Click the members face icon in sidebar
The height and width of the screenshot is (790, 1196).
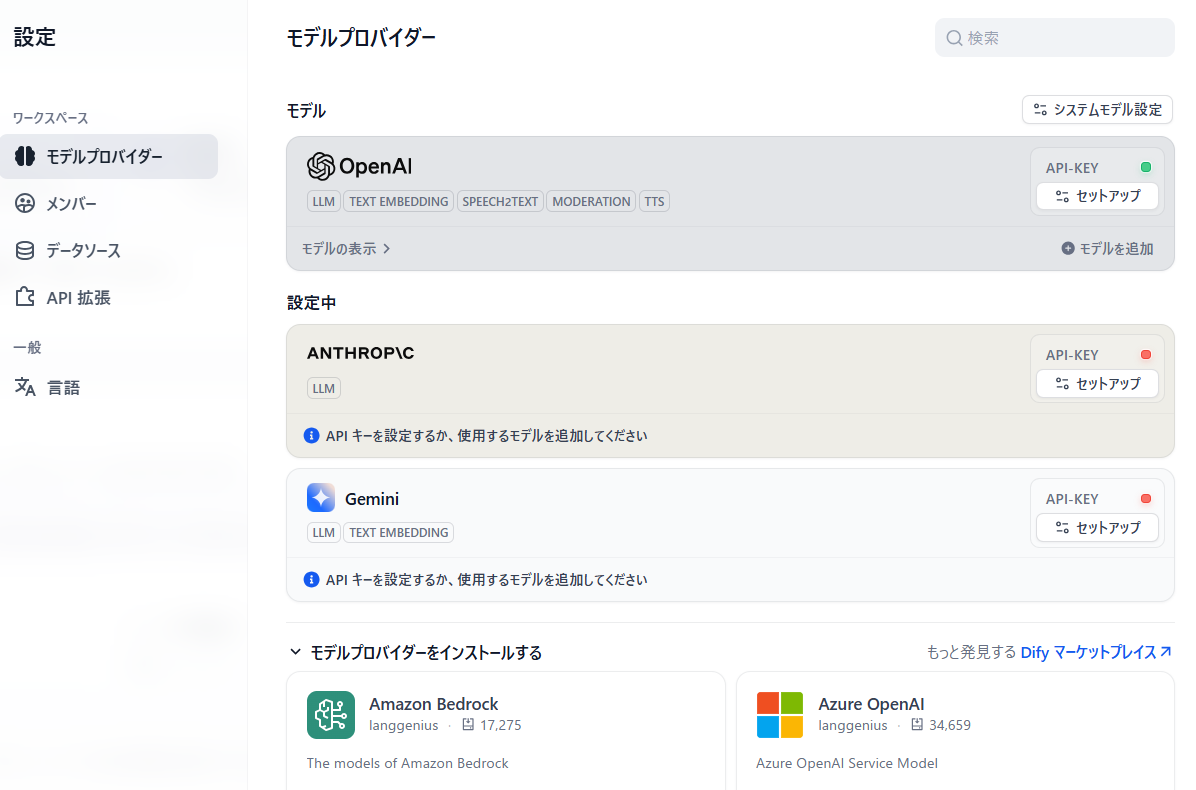(24, 204)
